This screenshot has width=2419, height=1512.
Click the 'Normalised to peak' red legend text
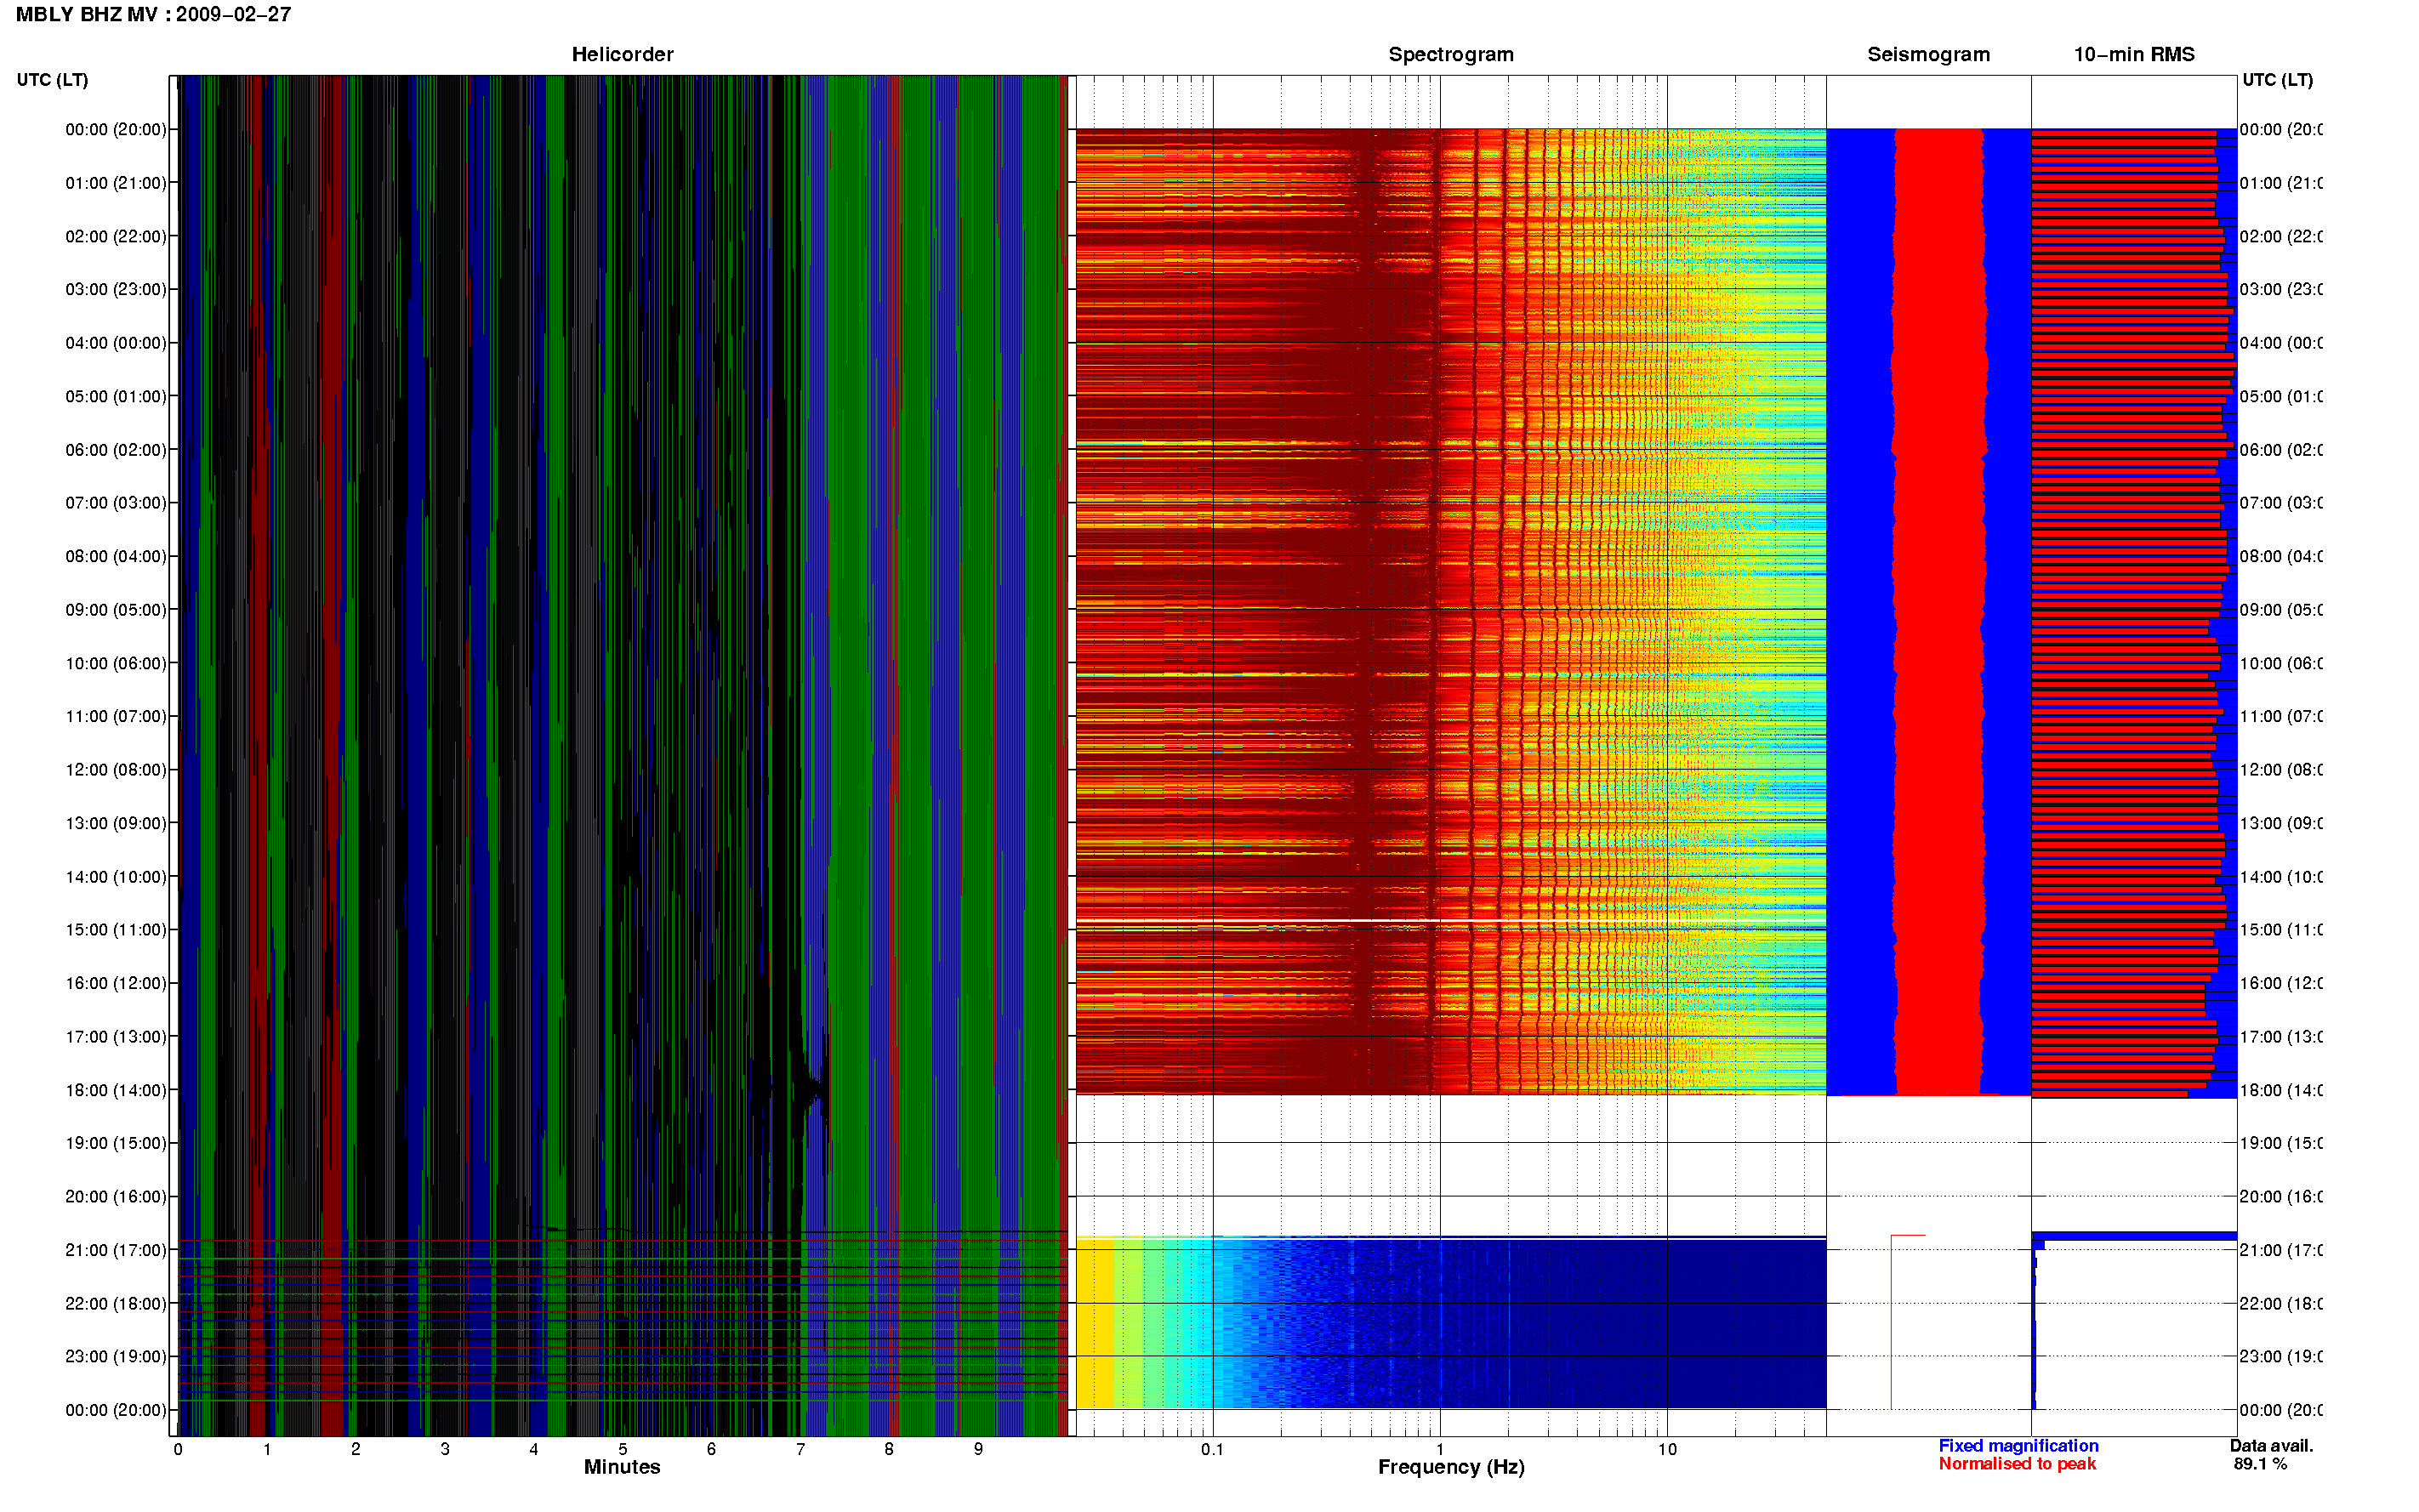[2017, 1464]
